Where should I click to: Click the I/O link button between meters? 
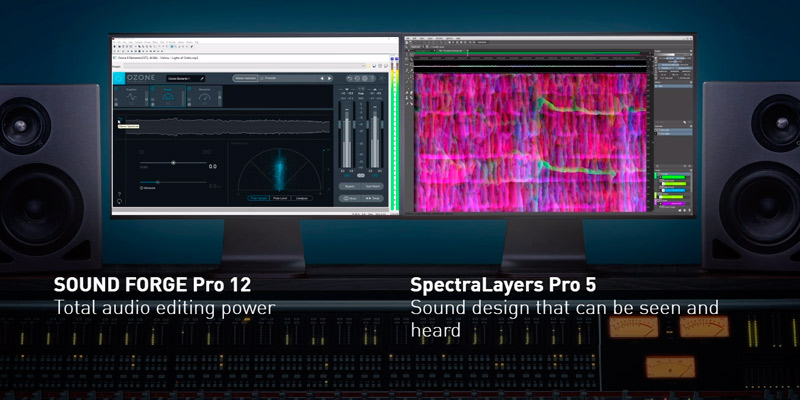coord(361,175)
